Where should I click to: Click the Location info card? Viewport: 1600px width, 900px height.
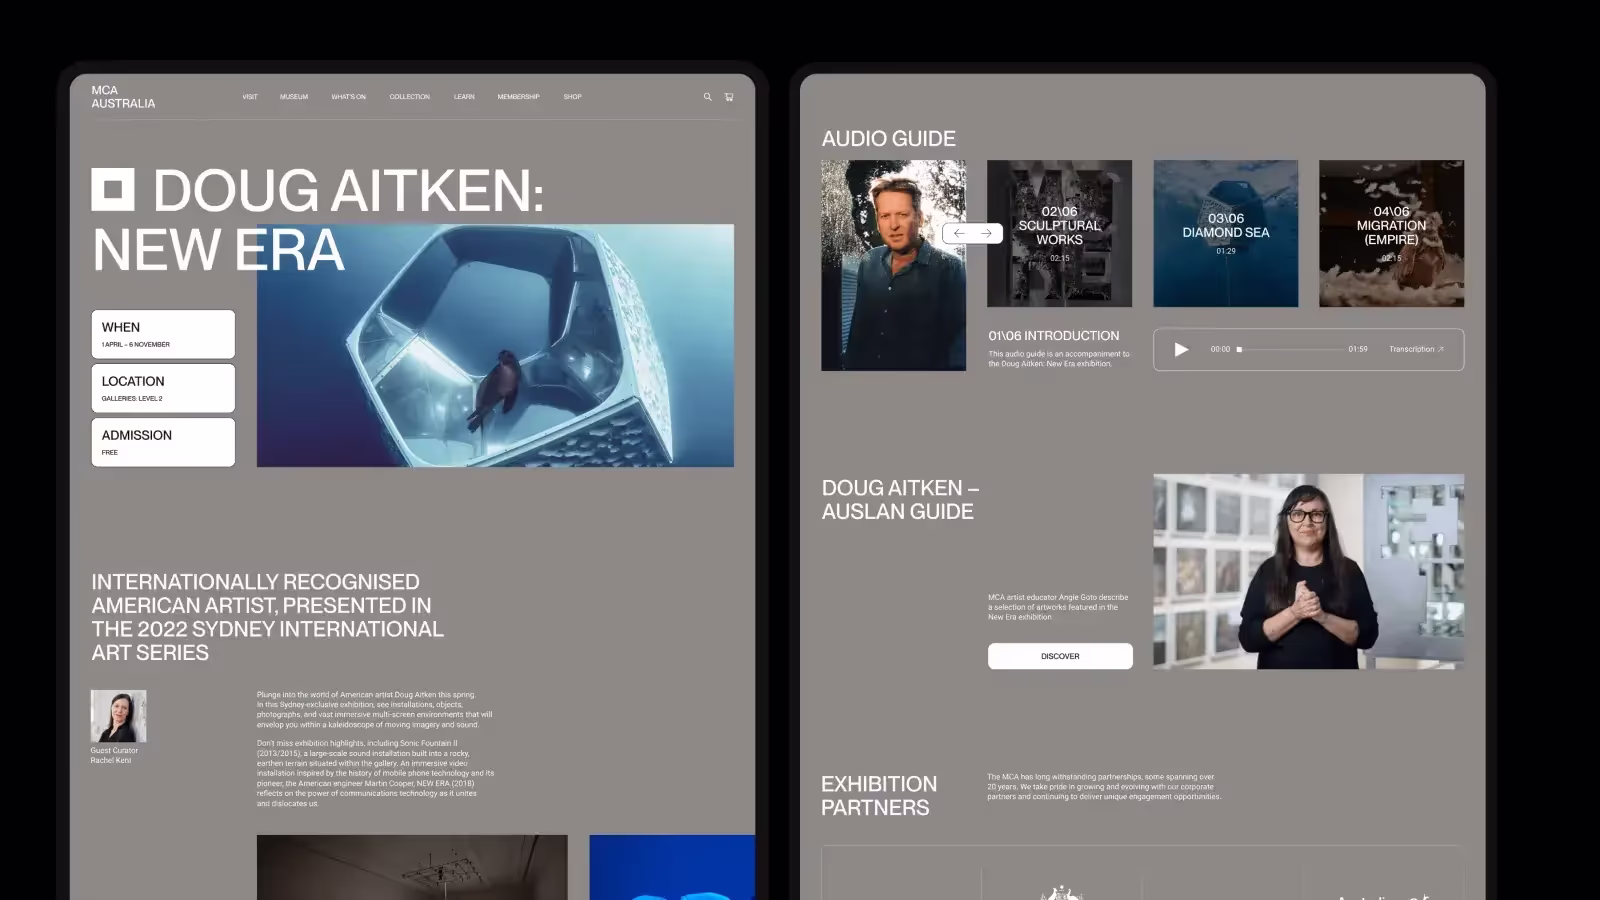click(x=163, y=388)
